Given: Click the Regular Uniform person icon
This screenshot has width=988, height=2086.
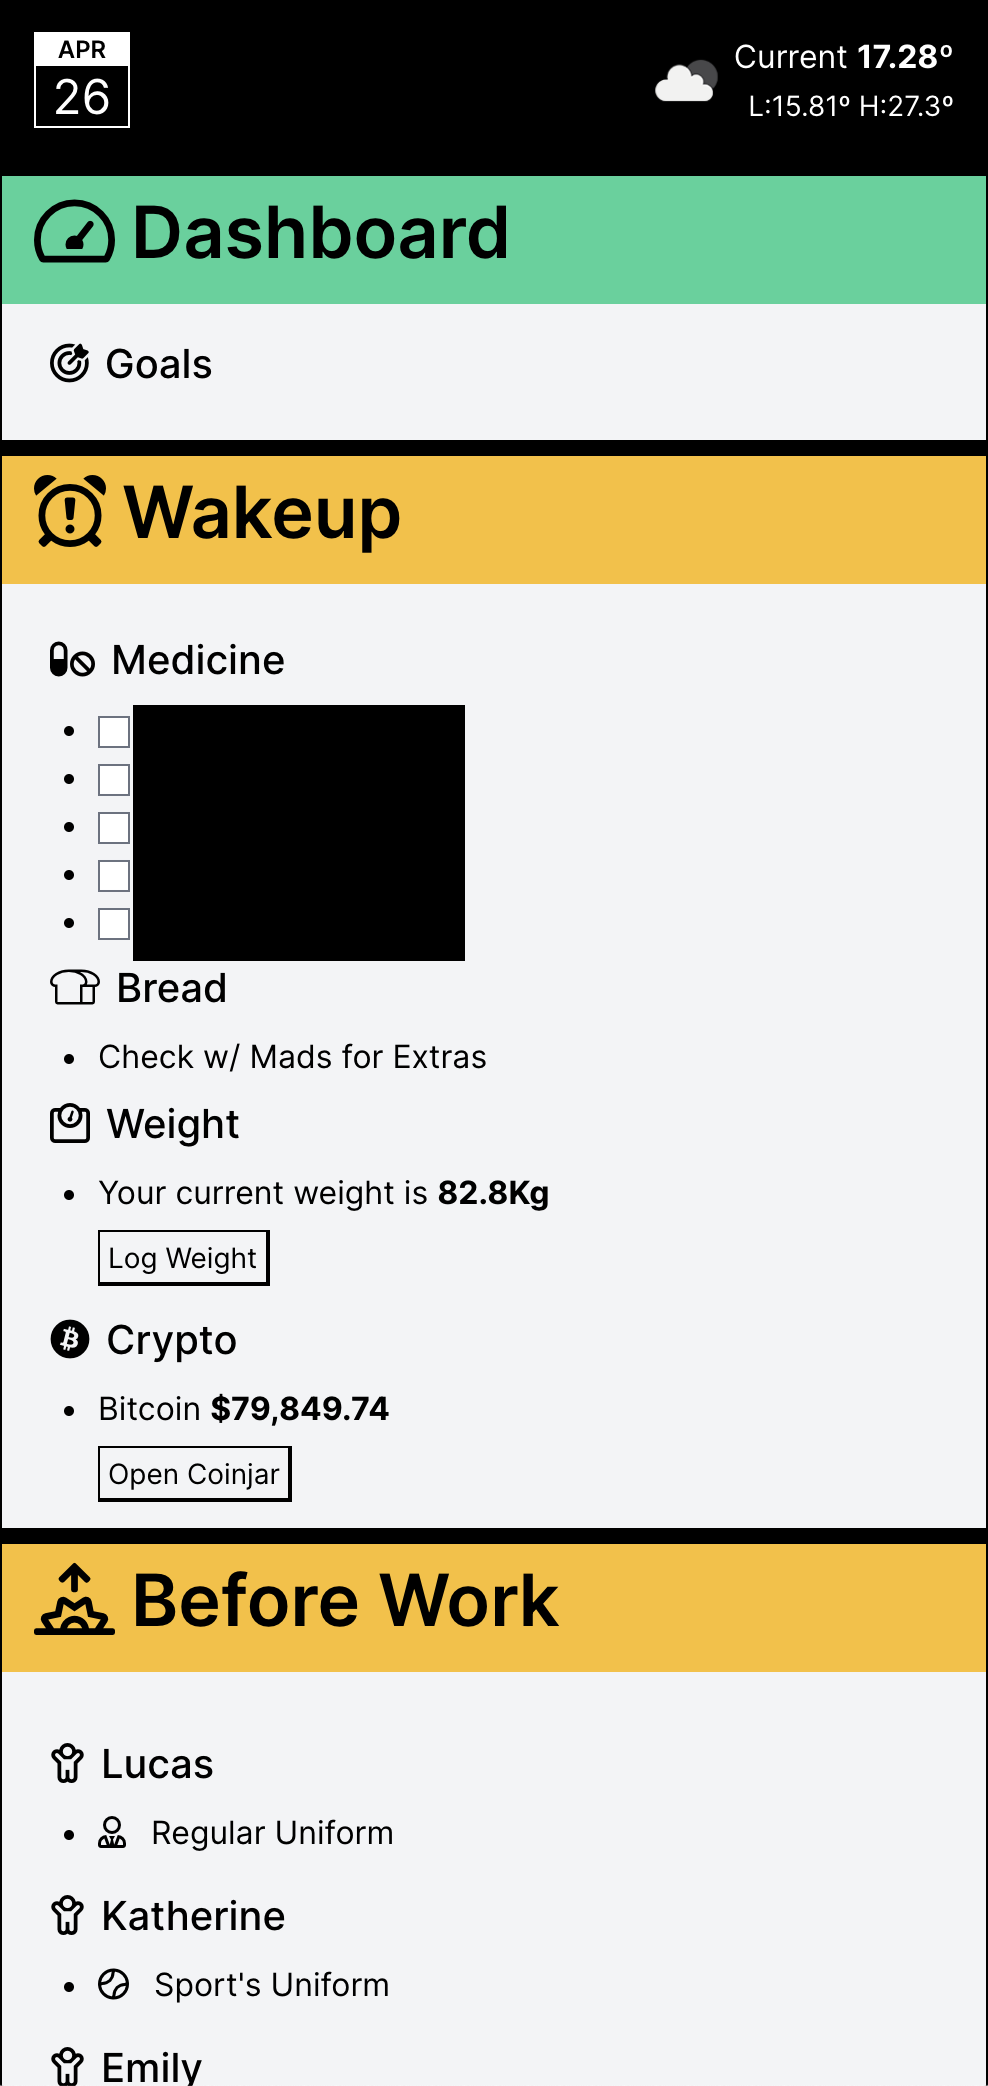Looking at the screenshot, I should click(112, 1832).
